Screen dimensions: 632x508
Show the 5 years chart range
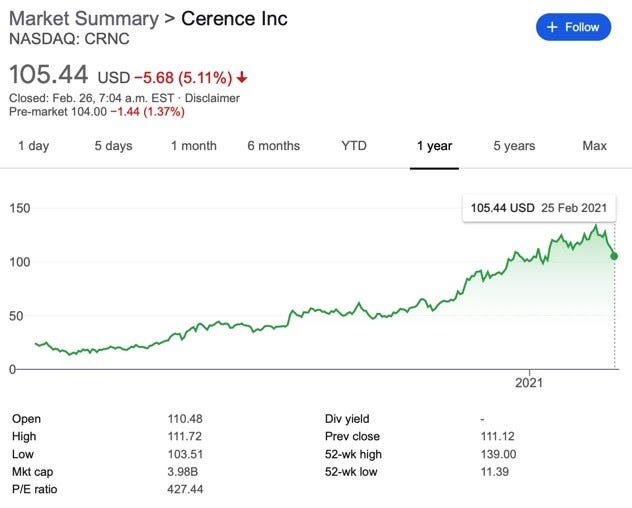click(514, 146)
